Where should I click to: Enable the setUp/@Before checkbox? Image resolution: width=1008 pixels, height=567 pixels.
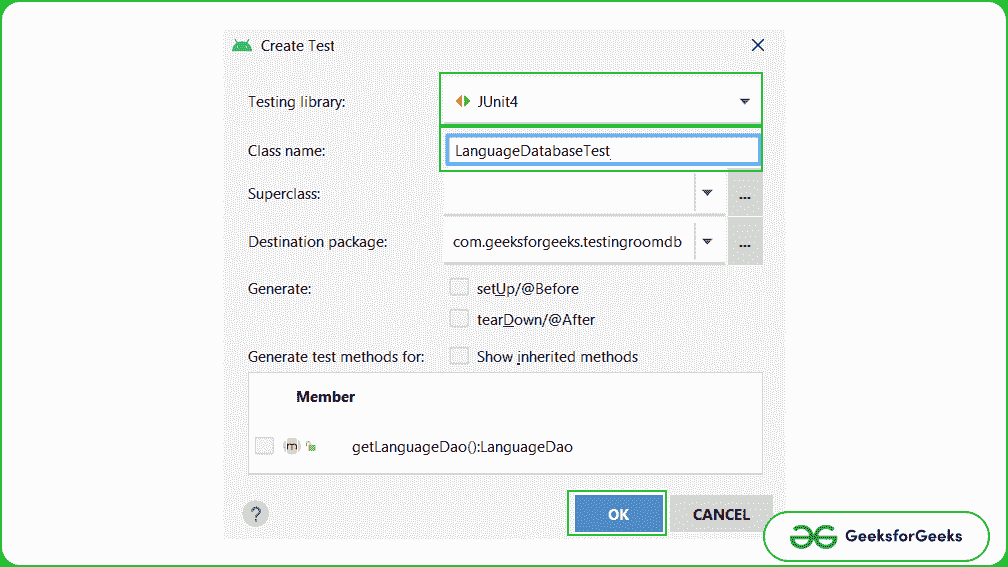coord(459,288)
